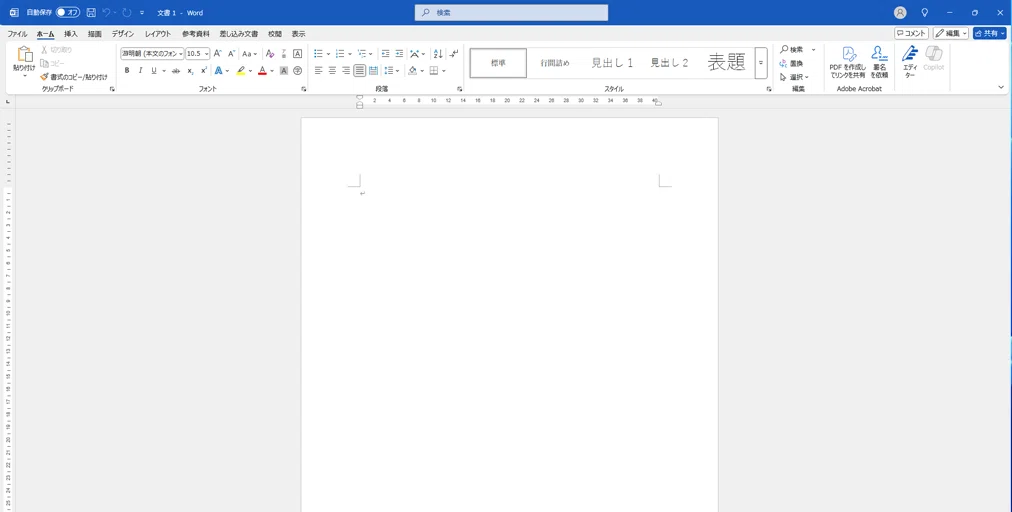Click the yellow highlight color button
Screen dimensions: 1012x512
coord(241,71)
